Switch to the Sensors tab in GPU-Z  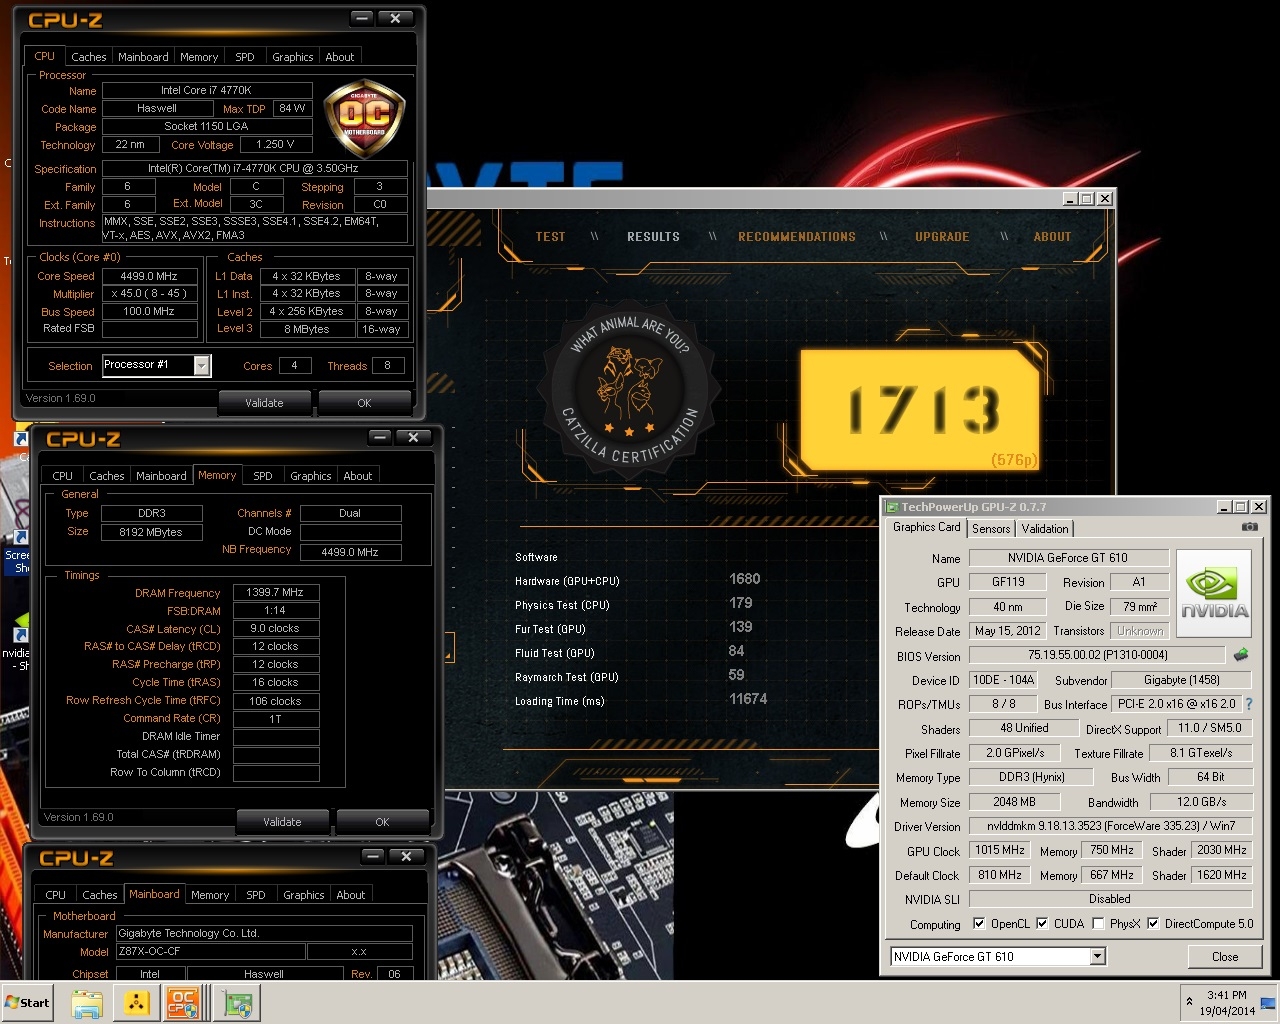pos(990,529)
